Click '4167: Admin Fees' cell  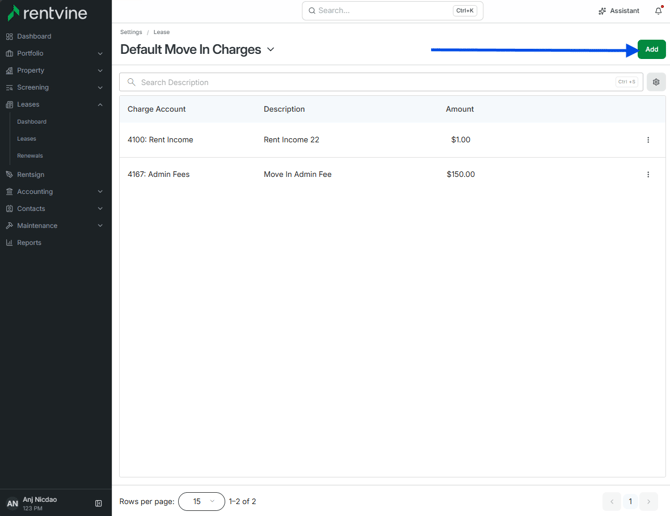[159, 174]
